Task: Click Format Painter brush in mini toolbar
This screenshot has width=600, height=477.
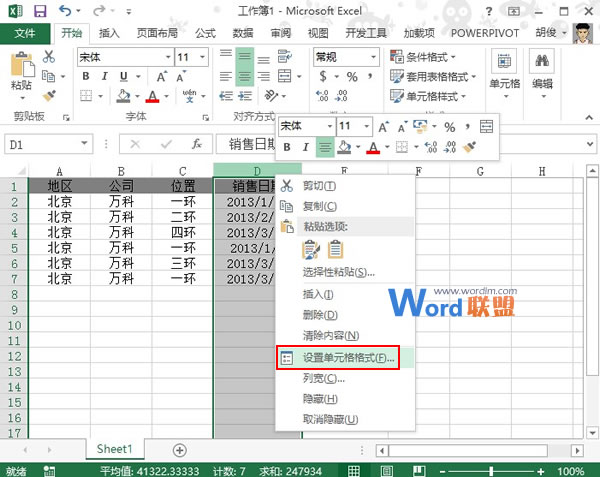Action: (x=469, y=147)
